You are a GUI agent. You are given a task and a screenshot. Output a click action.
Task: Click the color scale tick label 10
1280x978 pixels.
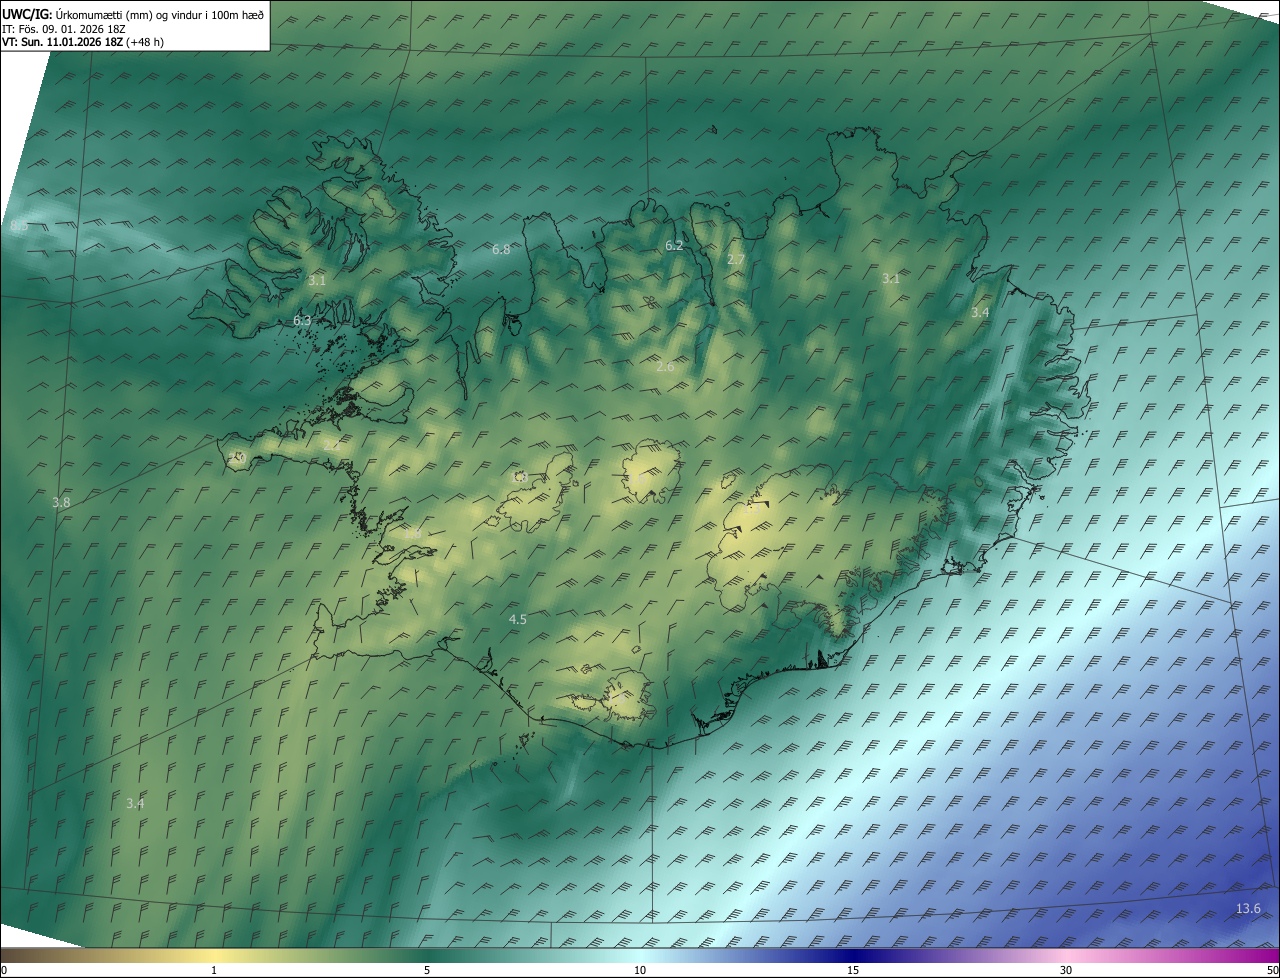[x=640, y=970]
